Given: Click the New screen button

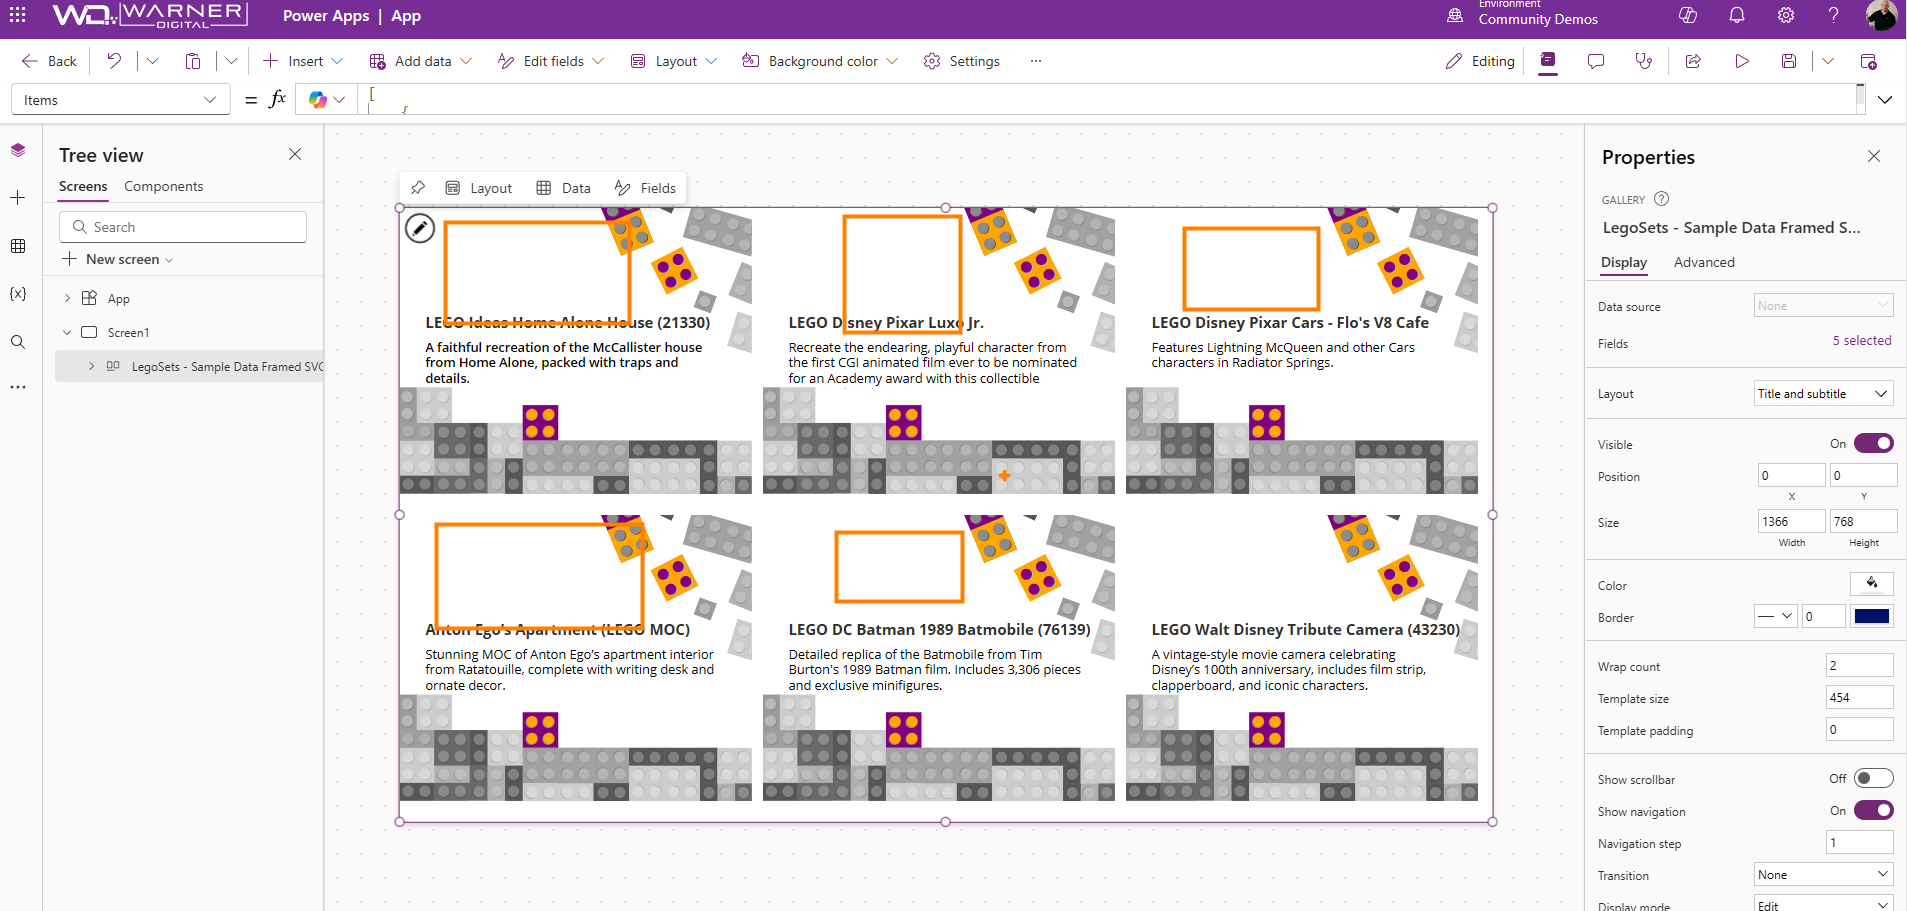Looking at the screenshot, I should click(118, 259).
